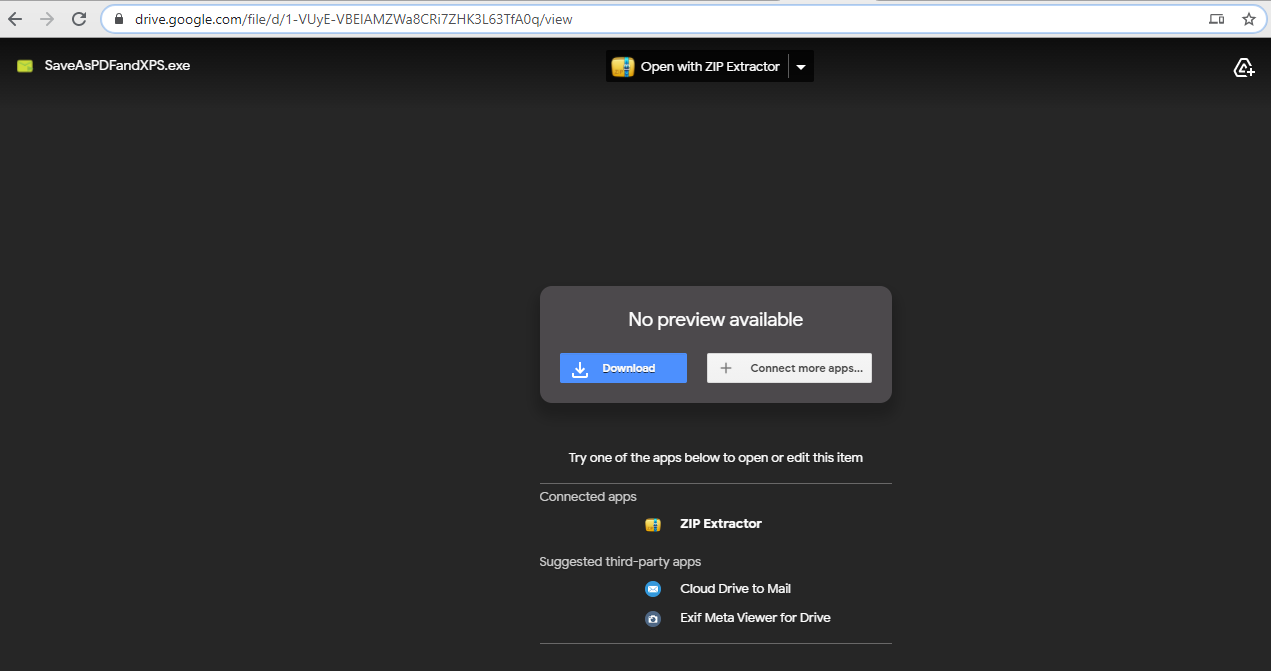Open file with ZIP Extractor from top bar
Viewport: 1271px width, 671px height.
tap(697, 67)
